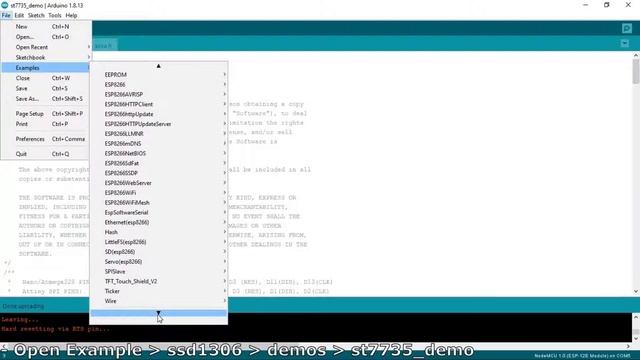
Task: Expand the ESP8266SSDP examples
Action: coord(159,173)
